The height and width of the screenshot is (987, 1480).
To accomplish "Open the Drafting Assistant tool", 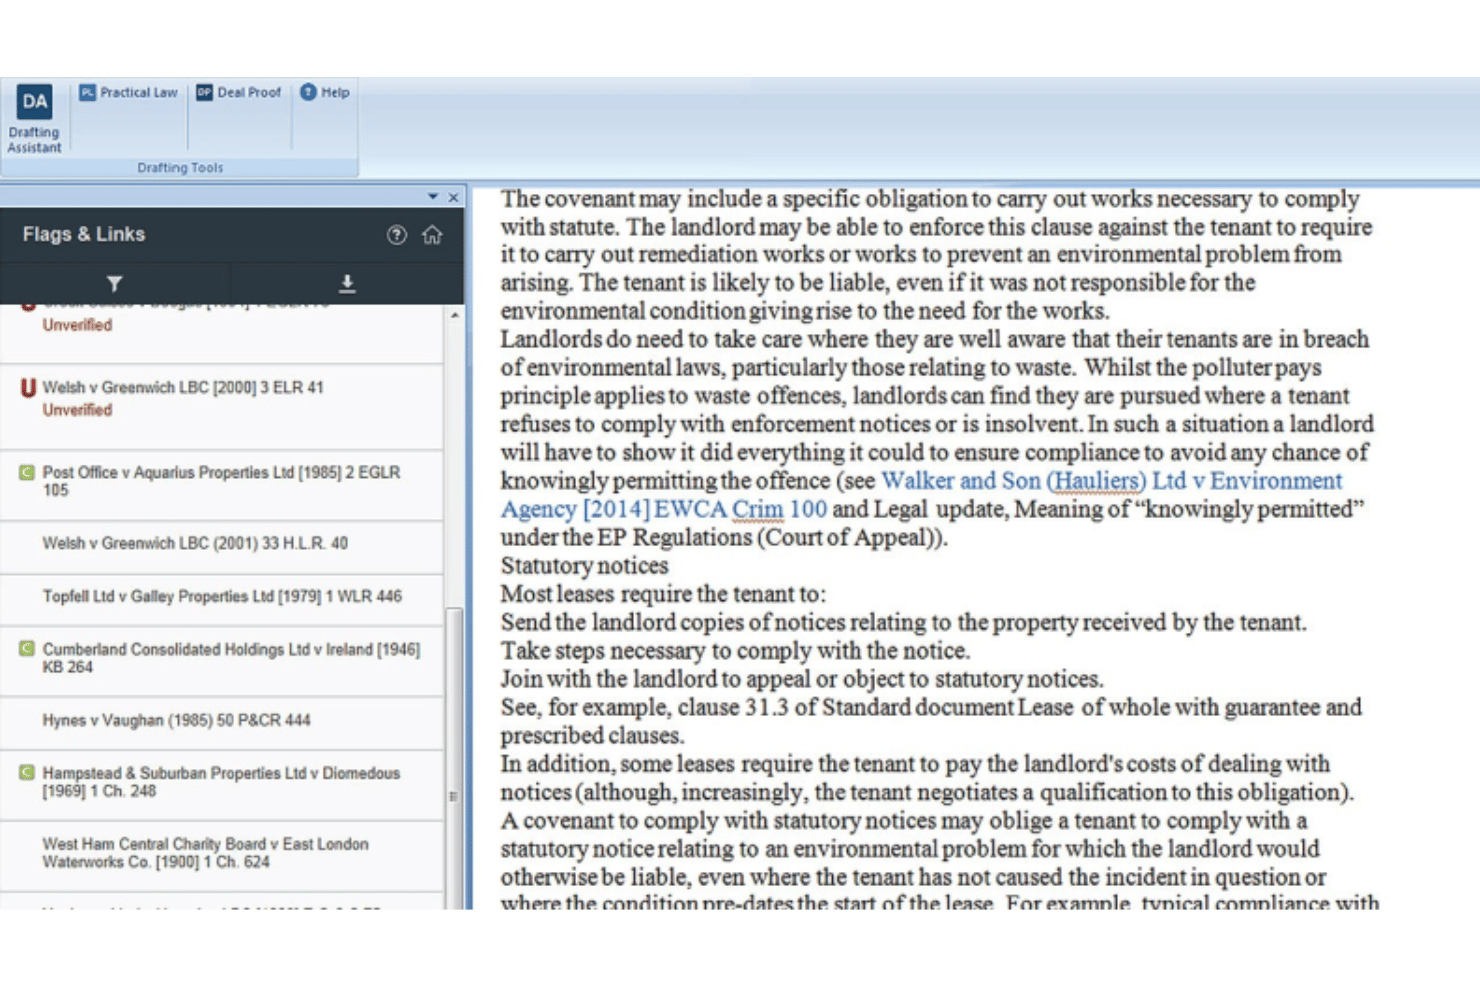I will (35, 119).
